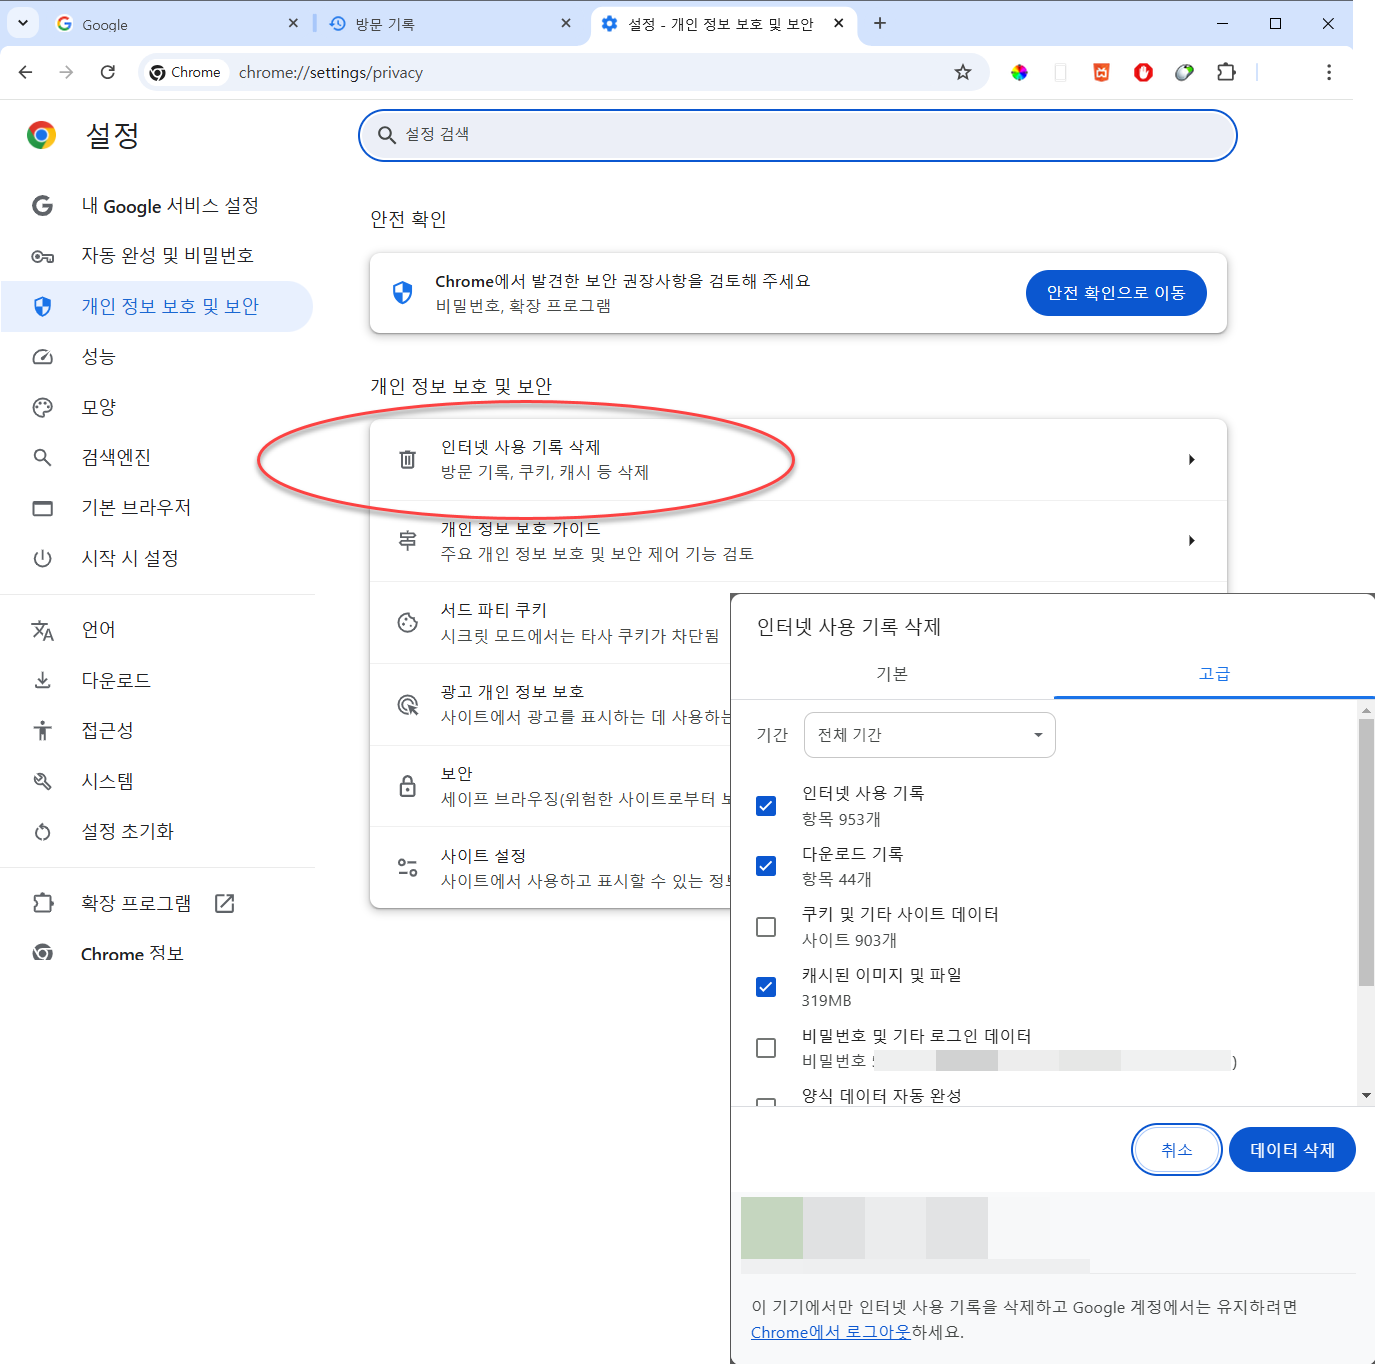Viewport: 1375px width, 1364px height.
Task: Uncheck 다운로드 기록 in the dialog
Action: (x=766, y=866)
